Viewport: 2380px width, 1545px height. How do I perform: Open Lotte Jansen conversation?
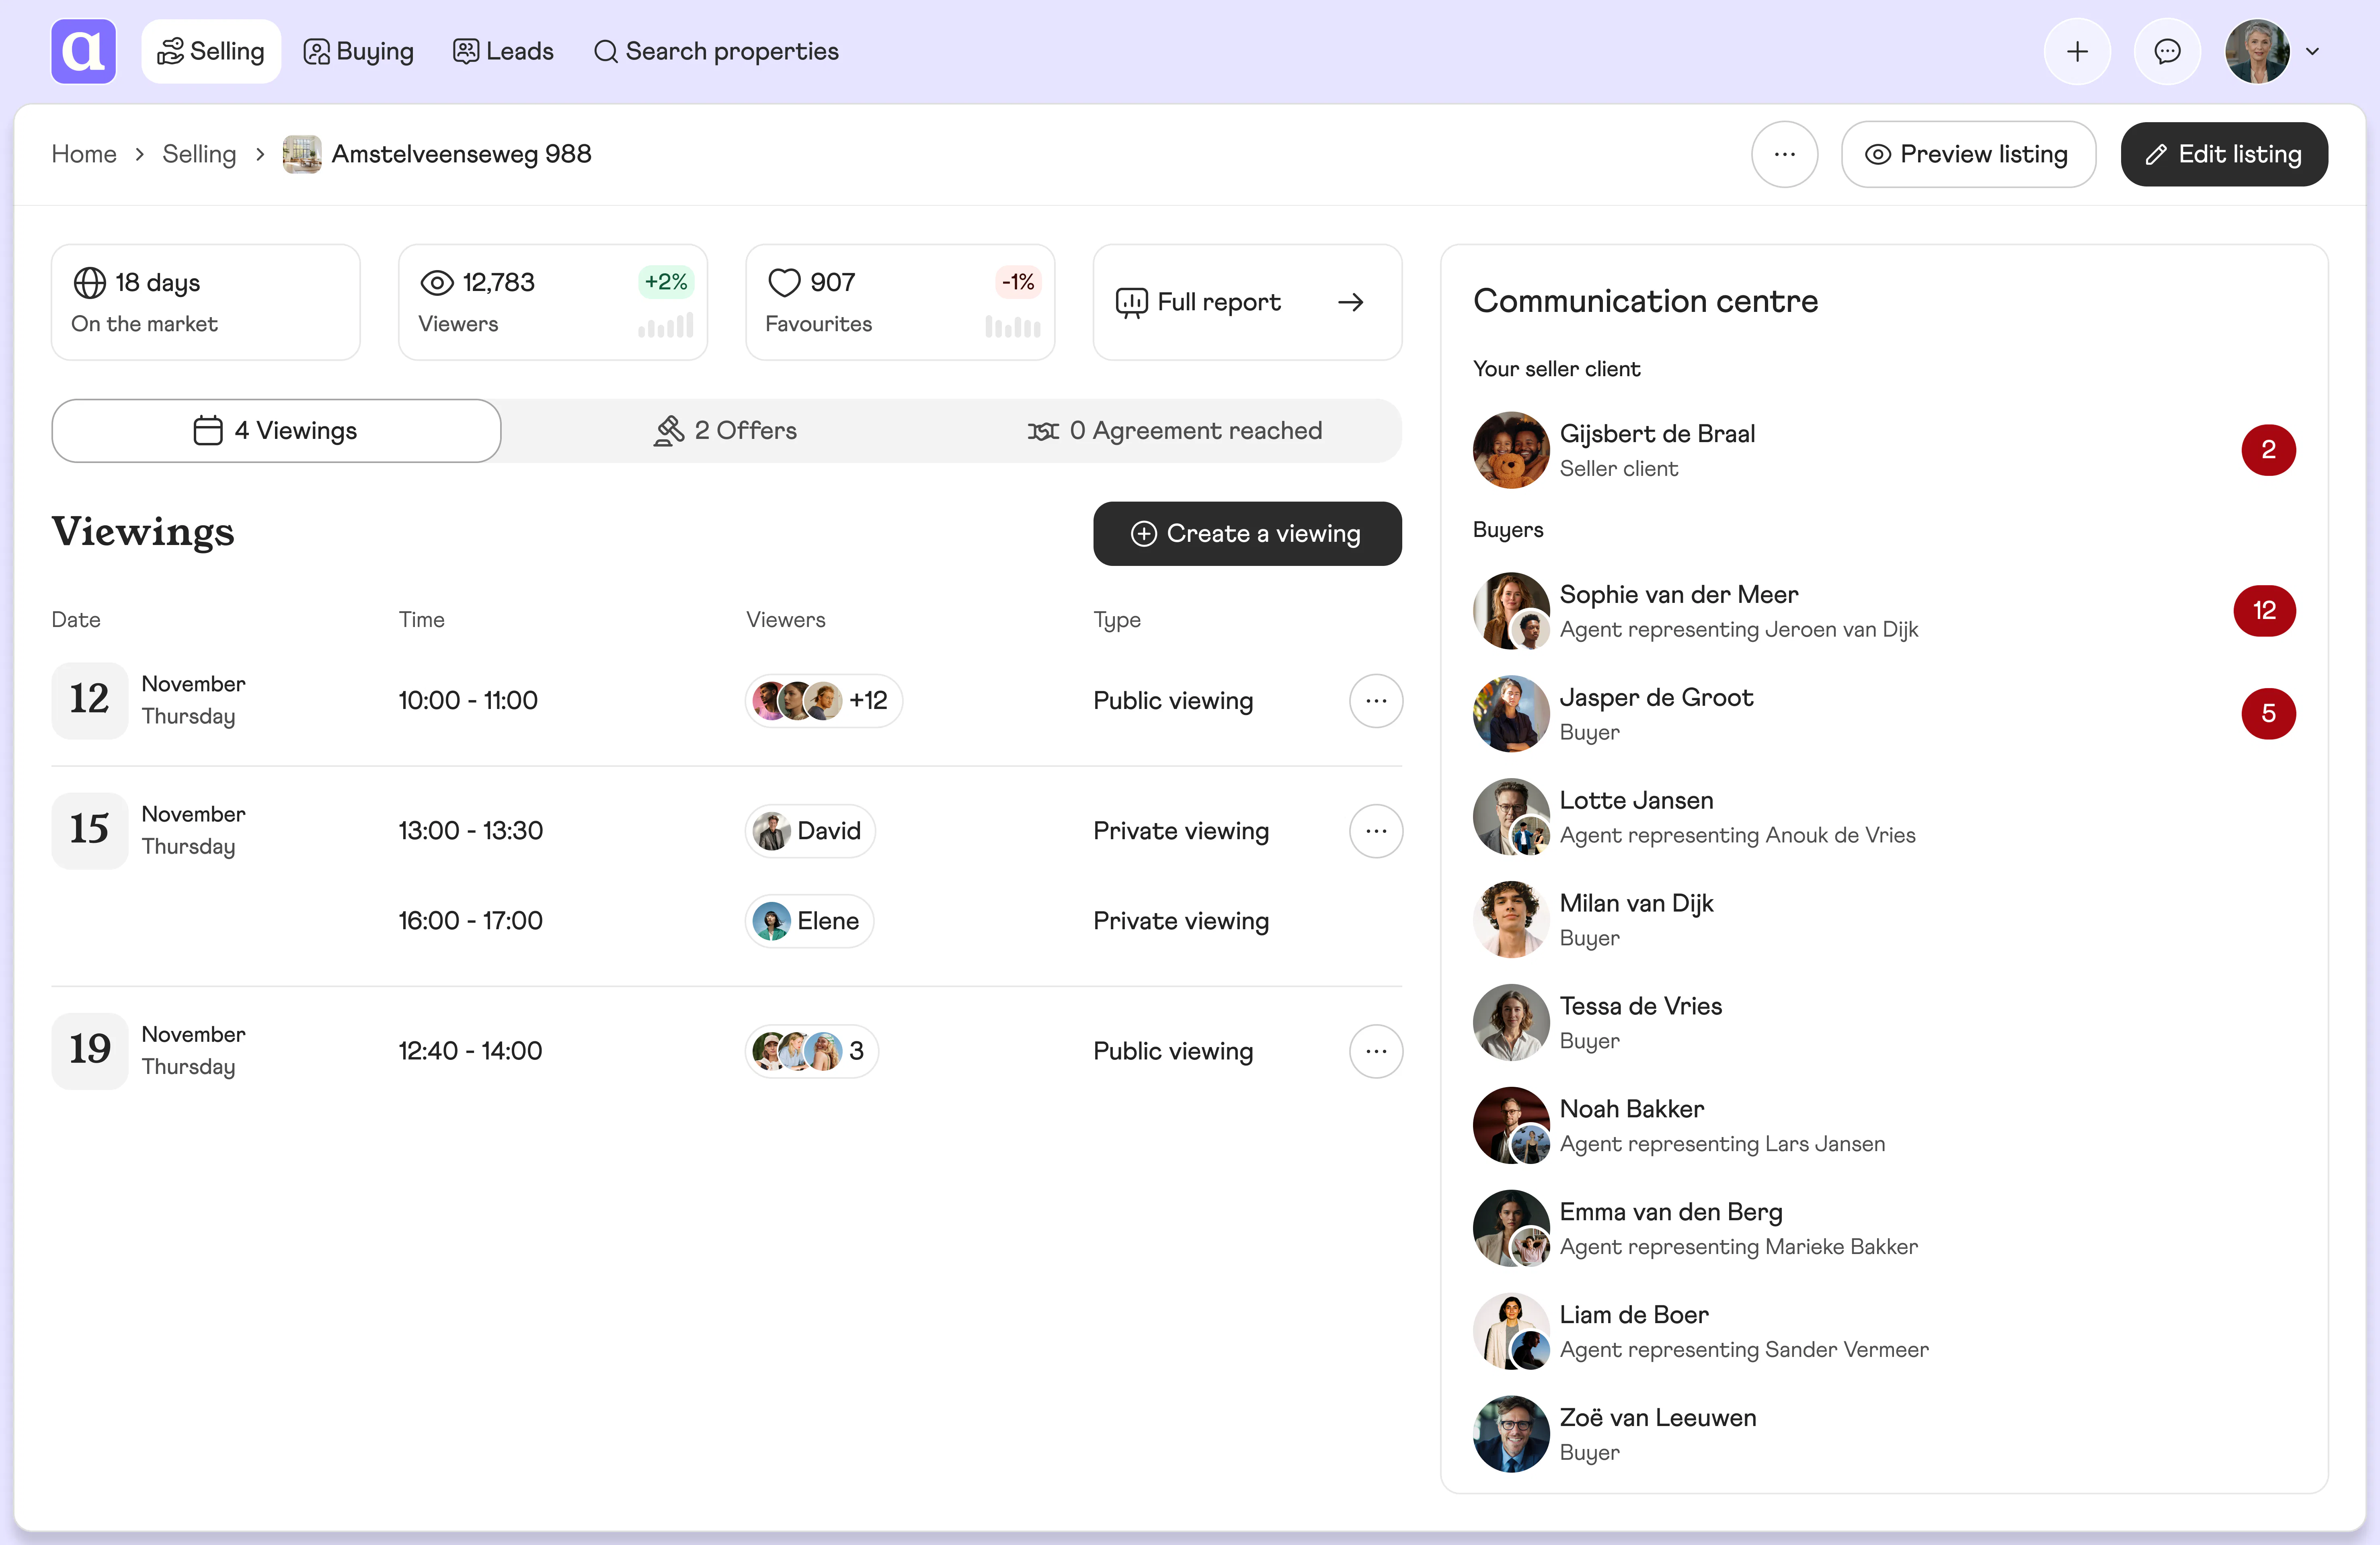1884,817
